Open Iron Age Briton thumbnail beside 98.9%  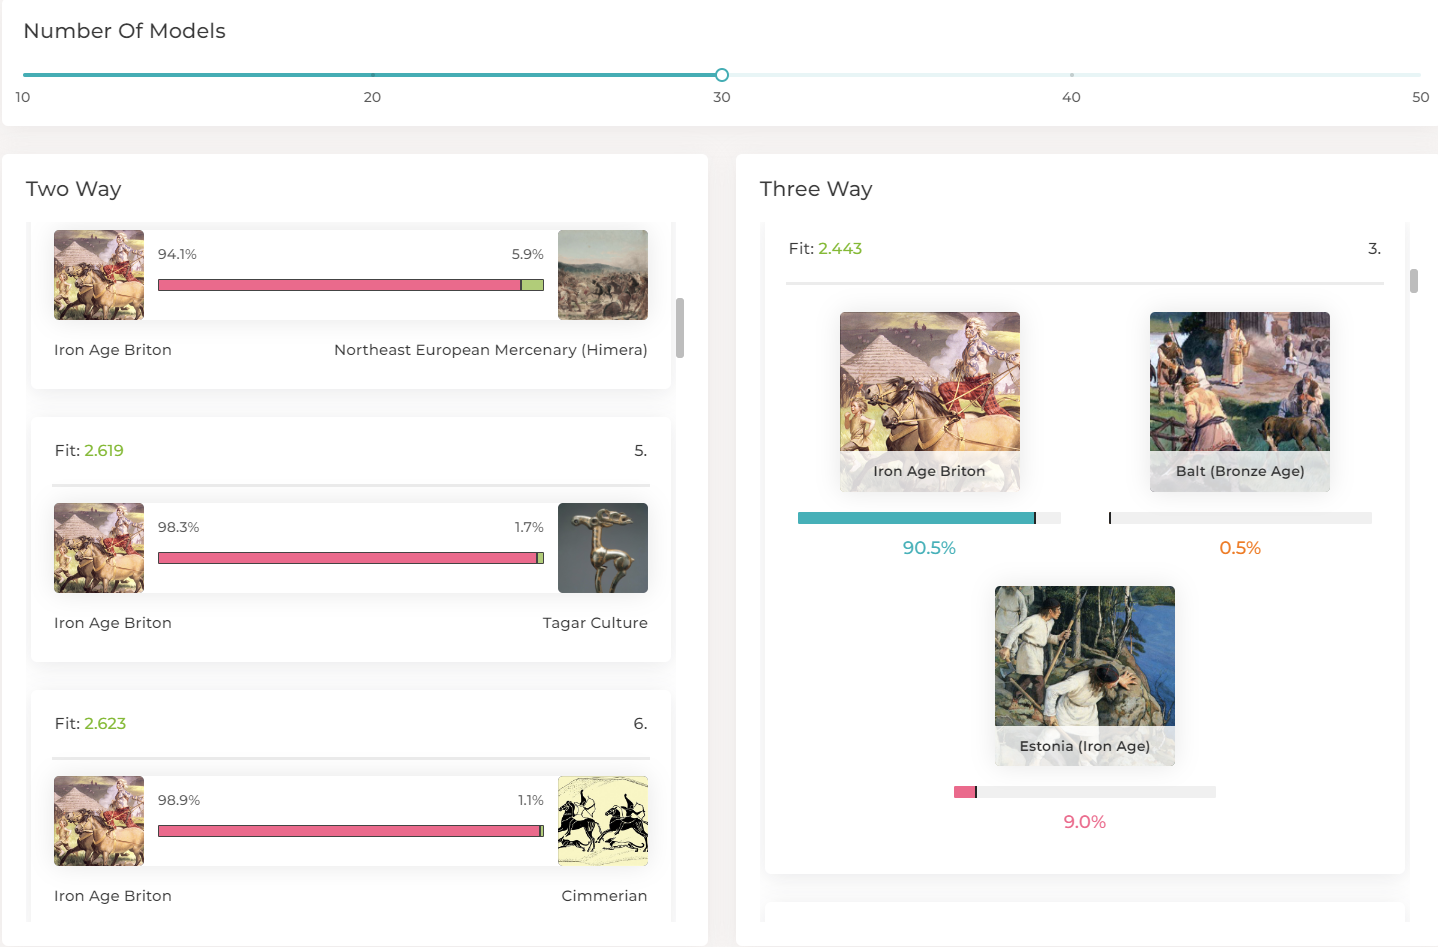99,821
